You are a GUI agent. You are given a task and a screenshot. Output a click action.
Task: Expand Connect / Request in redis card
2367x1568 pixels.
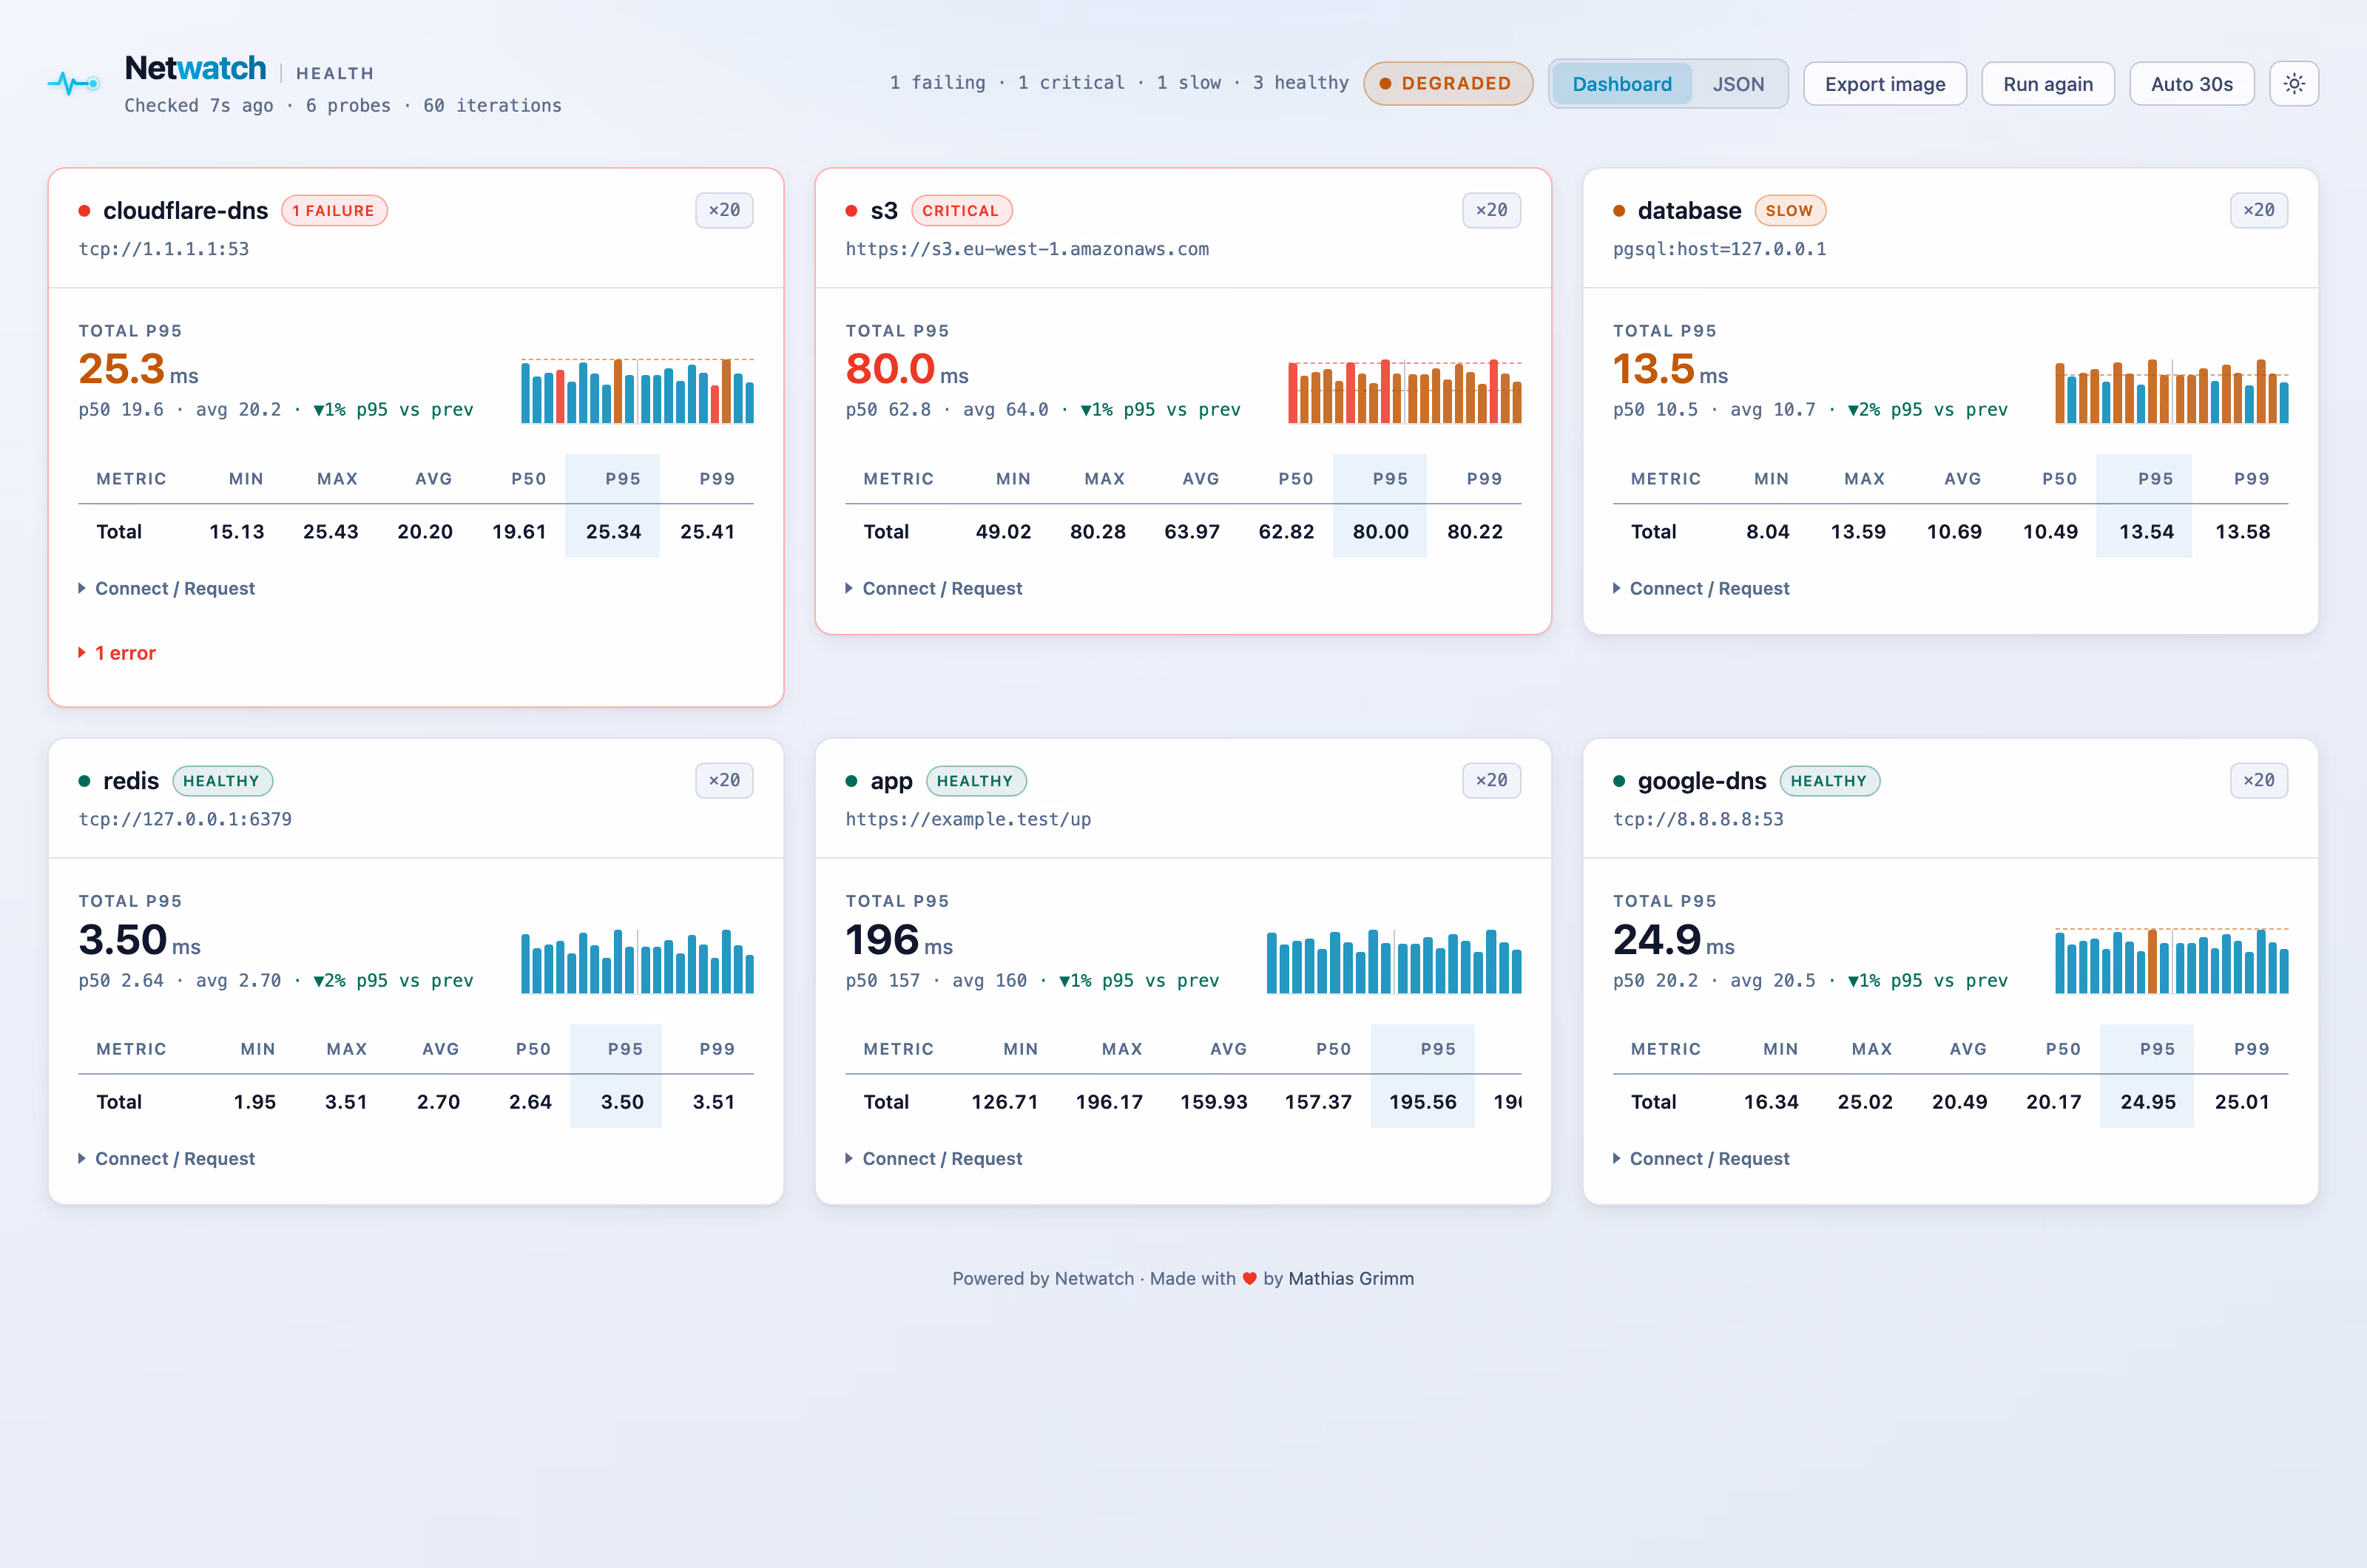pyautogui.click(x=167, y=1158)
